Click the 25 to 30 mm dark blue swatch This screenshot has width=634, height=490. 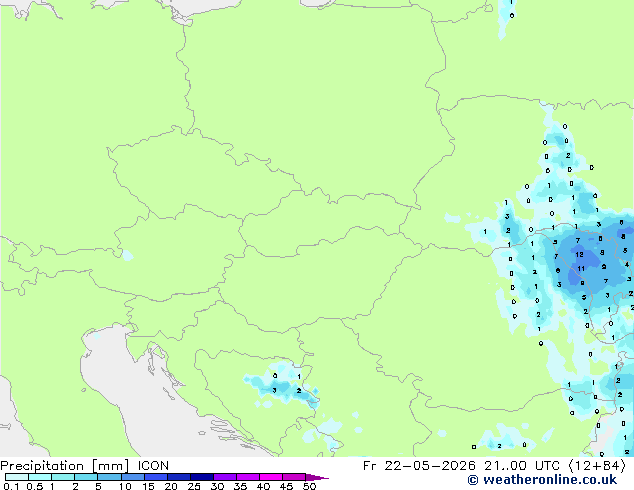[202, 477]
